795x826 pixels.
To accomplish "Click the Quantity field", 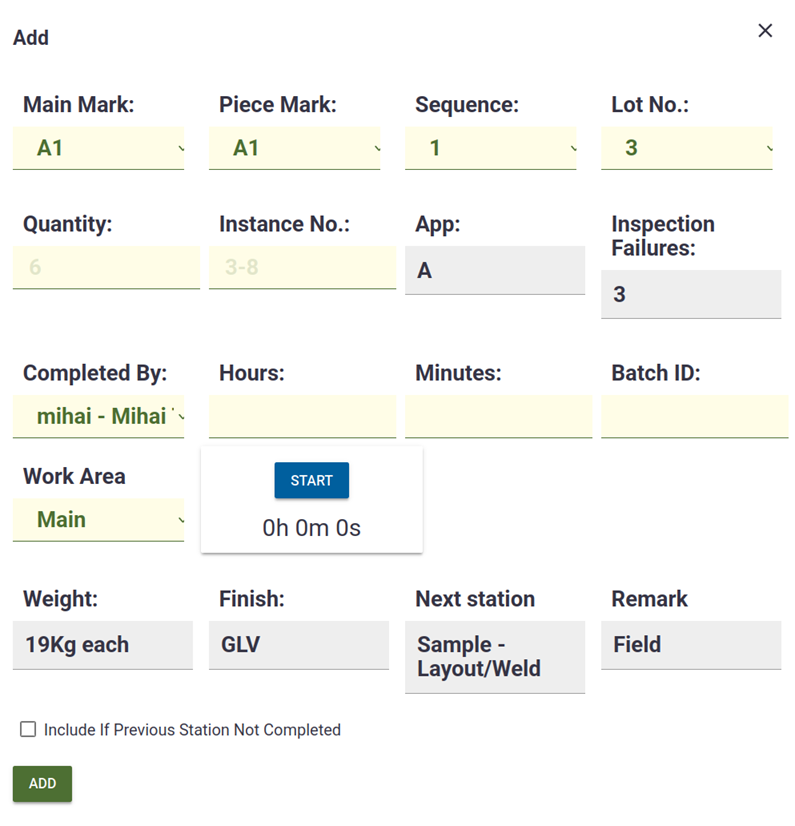I will (x=106, y=268).
